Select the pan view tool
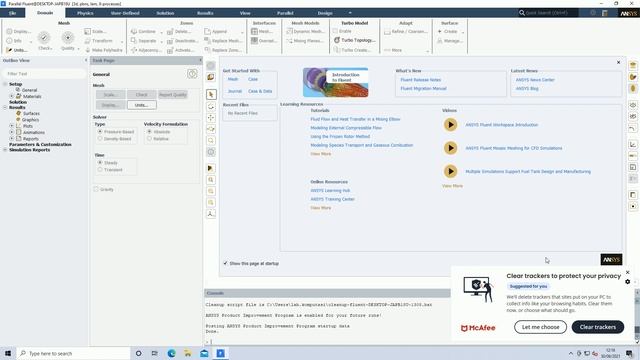The width and height of the screenshot is (640, 360). coord(211,118)
